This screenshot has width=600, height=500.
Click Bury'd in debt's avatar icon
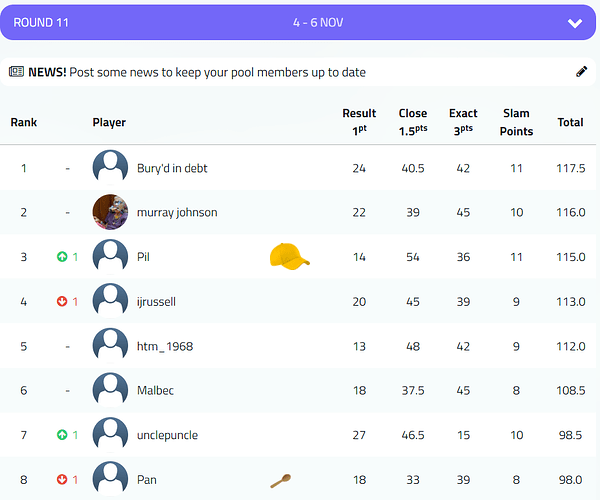coord(110,168)
